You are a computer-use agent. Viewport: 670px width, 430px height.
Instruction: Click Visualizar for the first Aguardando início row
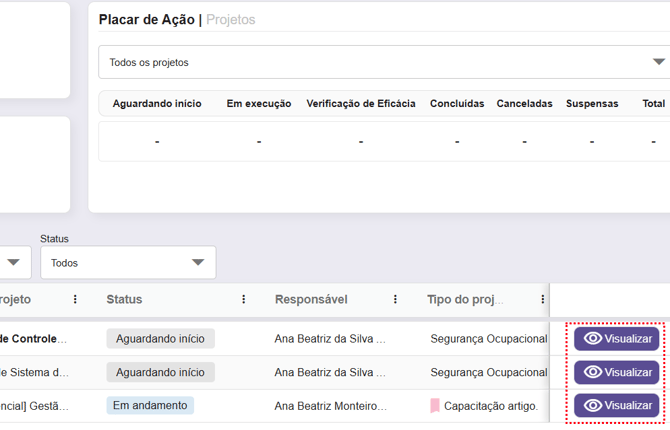617,339
